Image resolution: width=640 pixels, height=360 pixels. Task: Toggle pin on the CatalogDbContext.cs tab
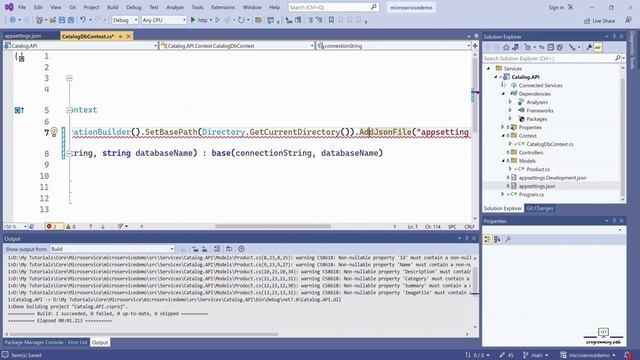(120, 36)
